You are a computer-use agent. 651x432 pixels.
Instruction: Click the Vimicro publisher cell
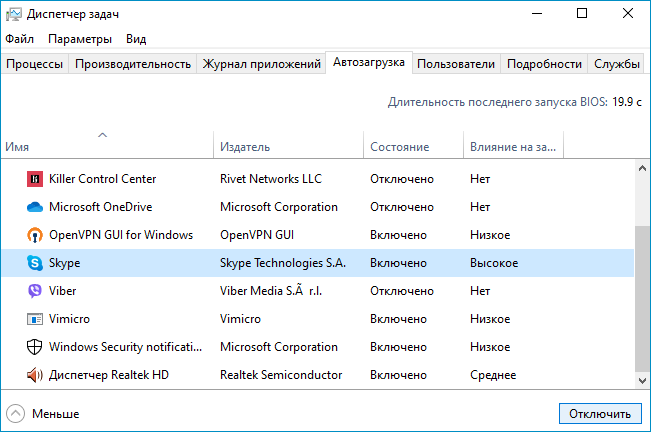click(240, 319)
